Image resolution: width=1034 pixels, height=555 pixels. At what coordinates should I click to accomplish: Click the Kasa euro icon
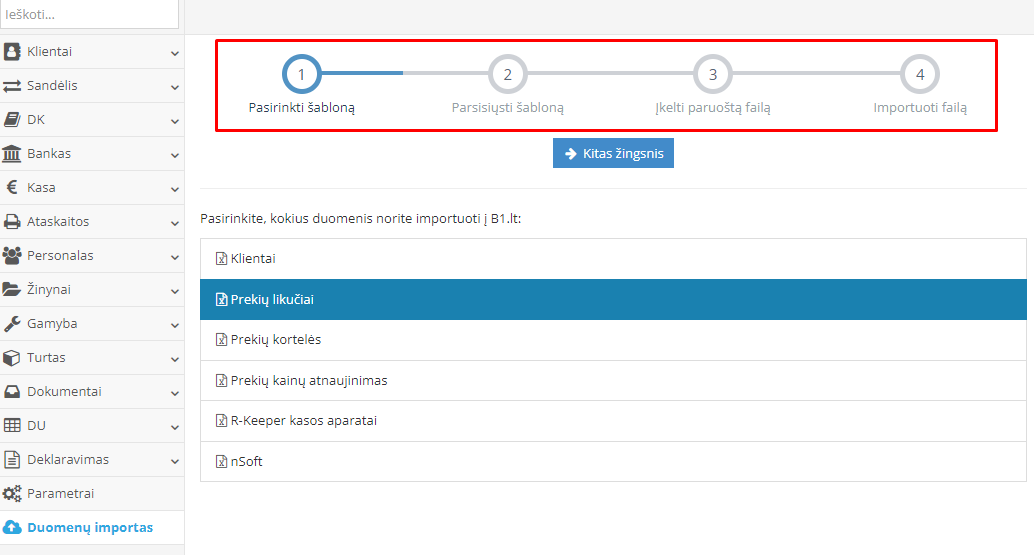coord(12,188)
